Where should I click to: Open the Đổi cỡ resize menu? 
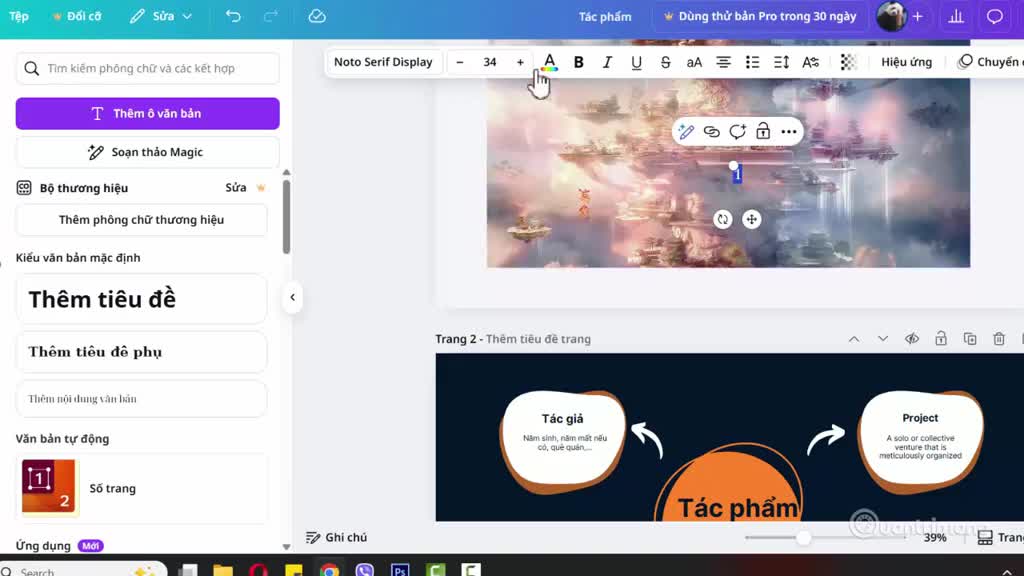click(x=77, y=16)
